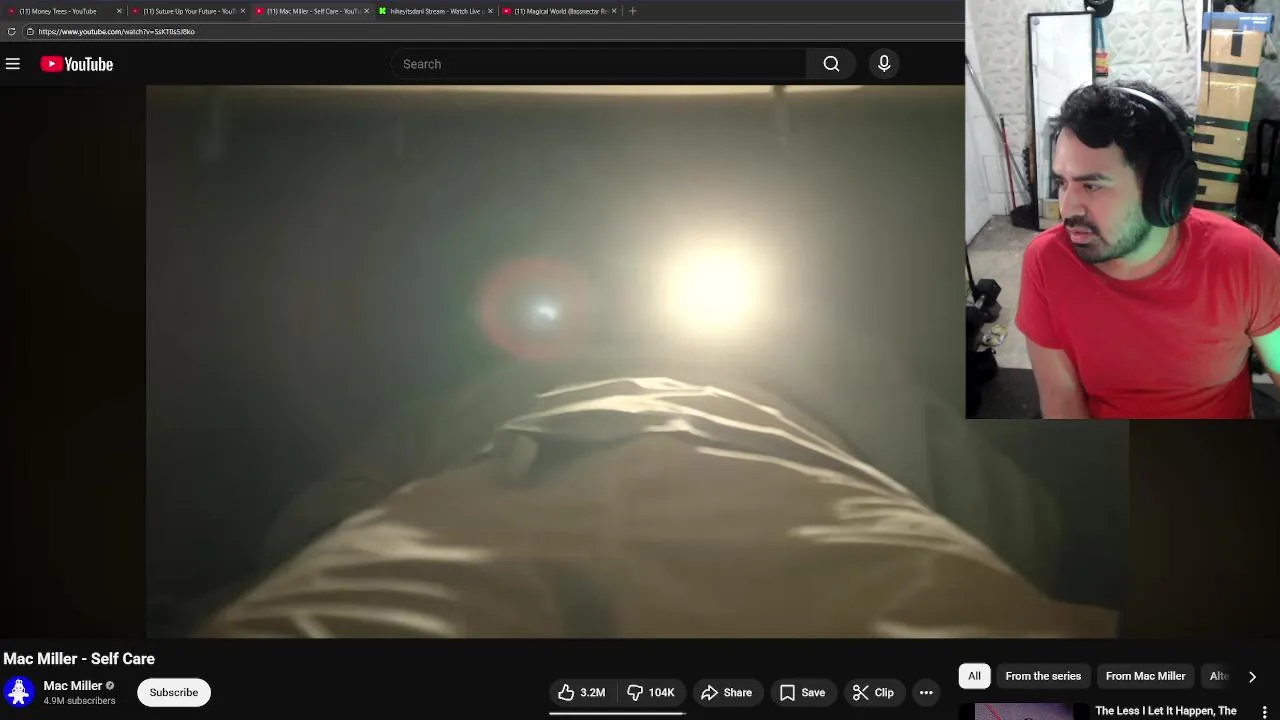Focus the YouTube search field
Image resolution: width=1280 pixels, height=720 pixels.
[x=598, y=64]
